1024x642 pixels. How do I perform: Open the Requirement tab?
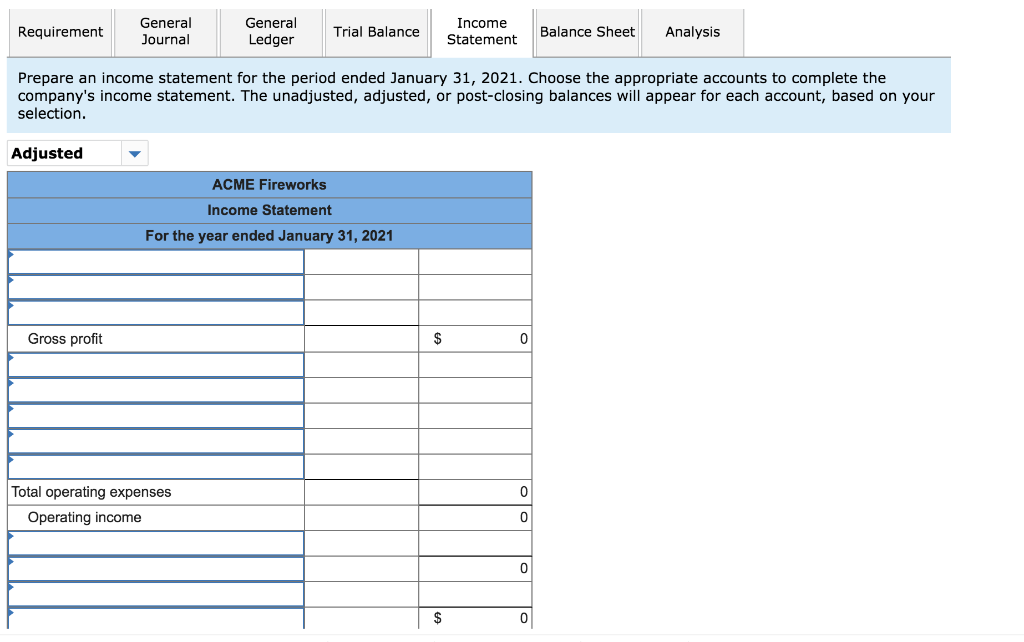tap(60, 32)
